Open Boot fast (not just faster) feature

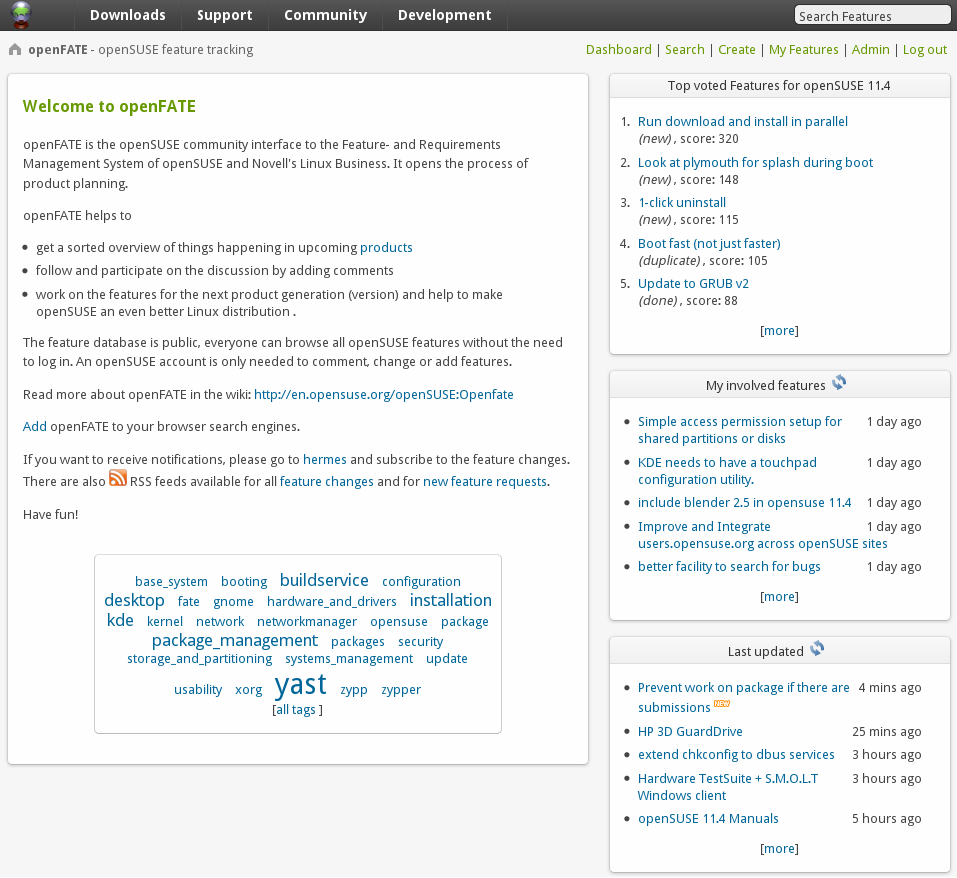(x=709, y=243)
